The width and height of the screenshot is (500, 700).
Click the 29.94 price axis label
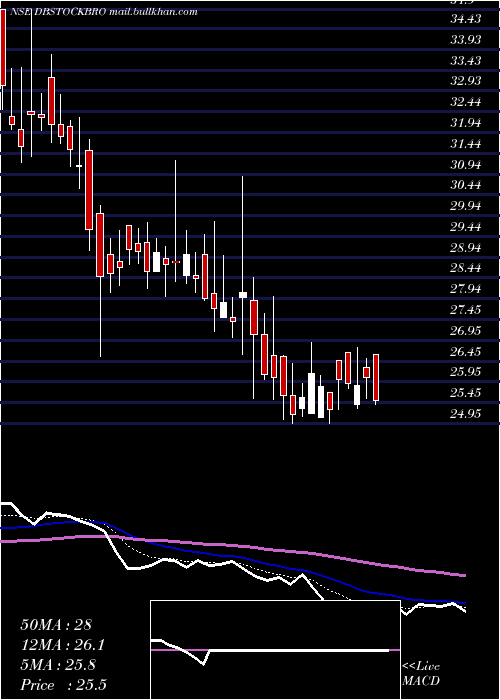[467, 206]
